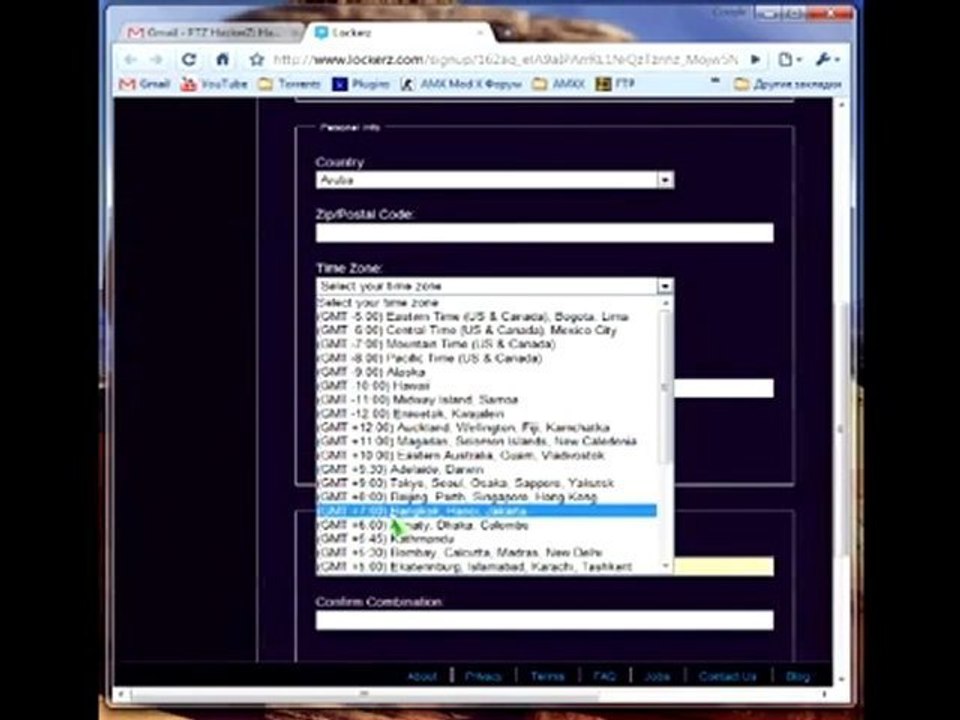Choose 'Select your time zone' option
960x720 pixels.
click(x=487, y=302)
